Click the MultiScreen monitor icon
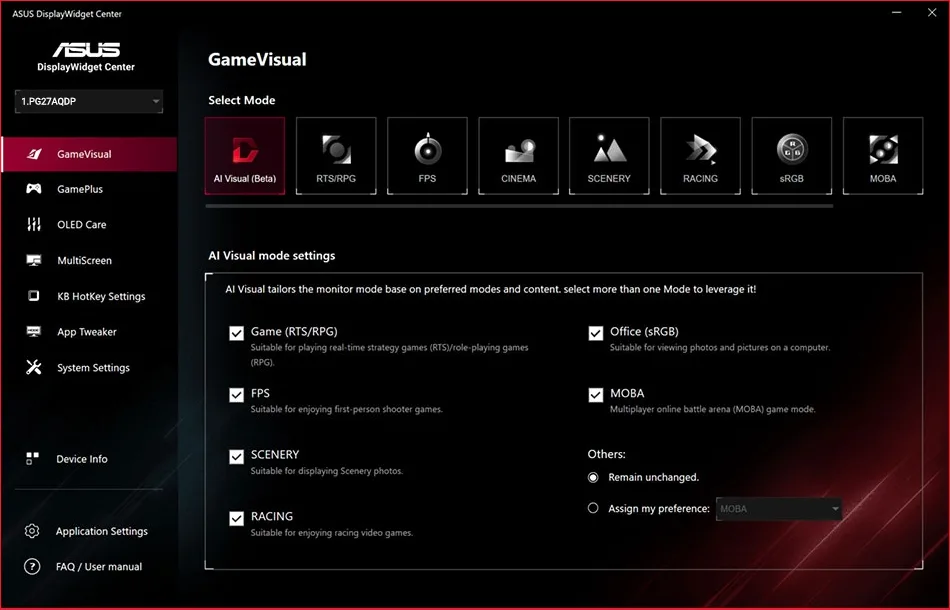This screenshot has width=950, height=610. click(34, 260)
